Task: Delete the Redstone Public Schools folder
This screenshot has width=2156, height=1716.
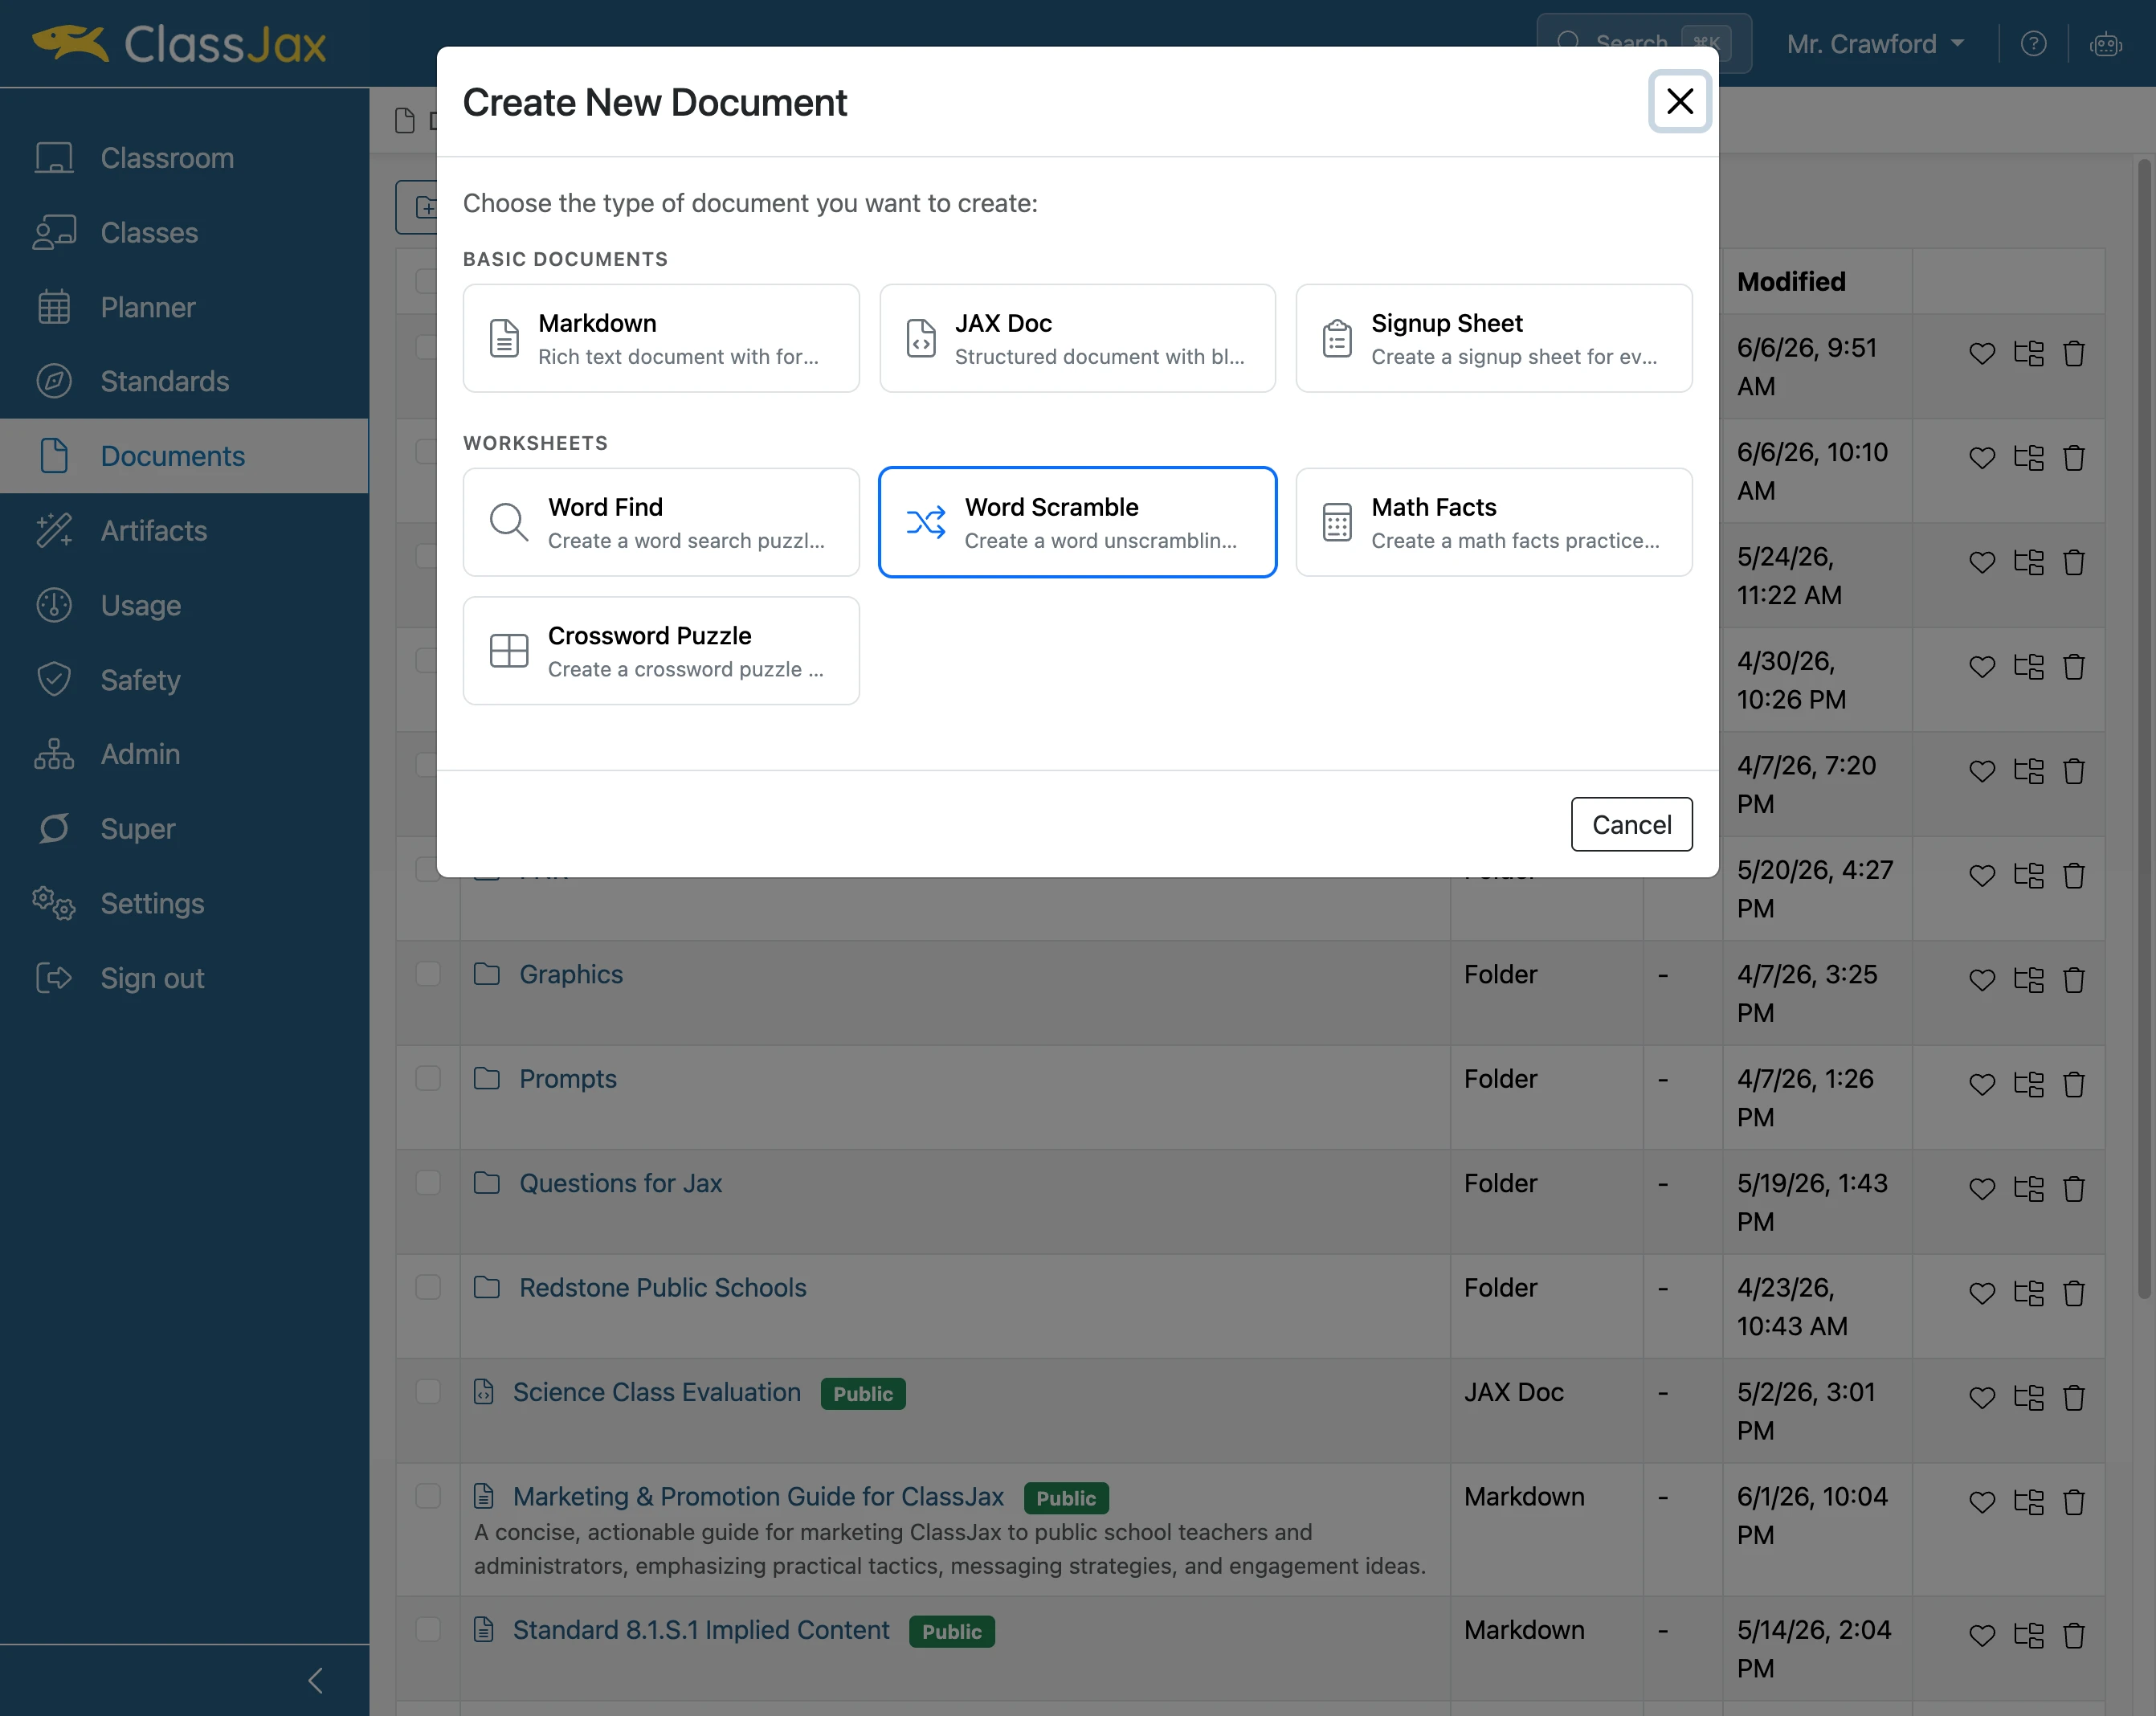Action: point(2074,1294)
